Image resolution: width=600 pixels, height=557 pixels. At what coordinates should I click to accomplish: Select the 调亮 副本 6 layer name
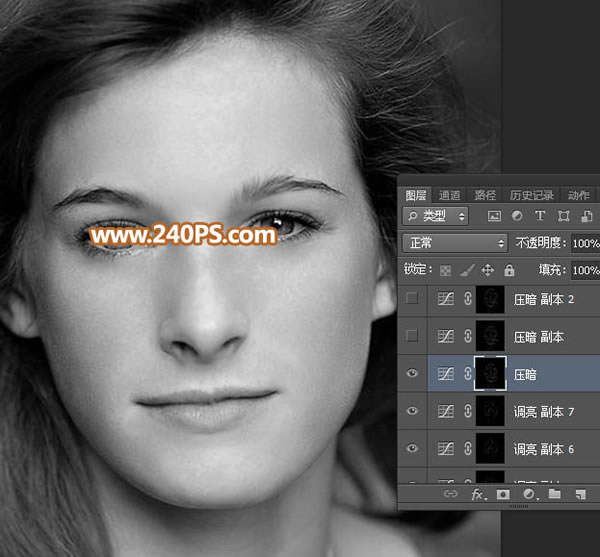pos(544,449)
